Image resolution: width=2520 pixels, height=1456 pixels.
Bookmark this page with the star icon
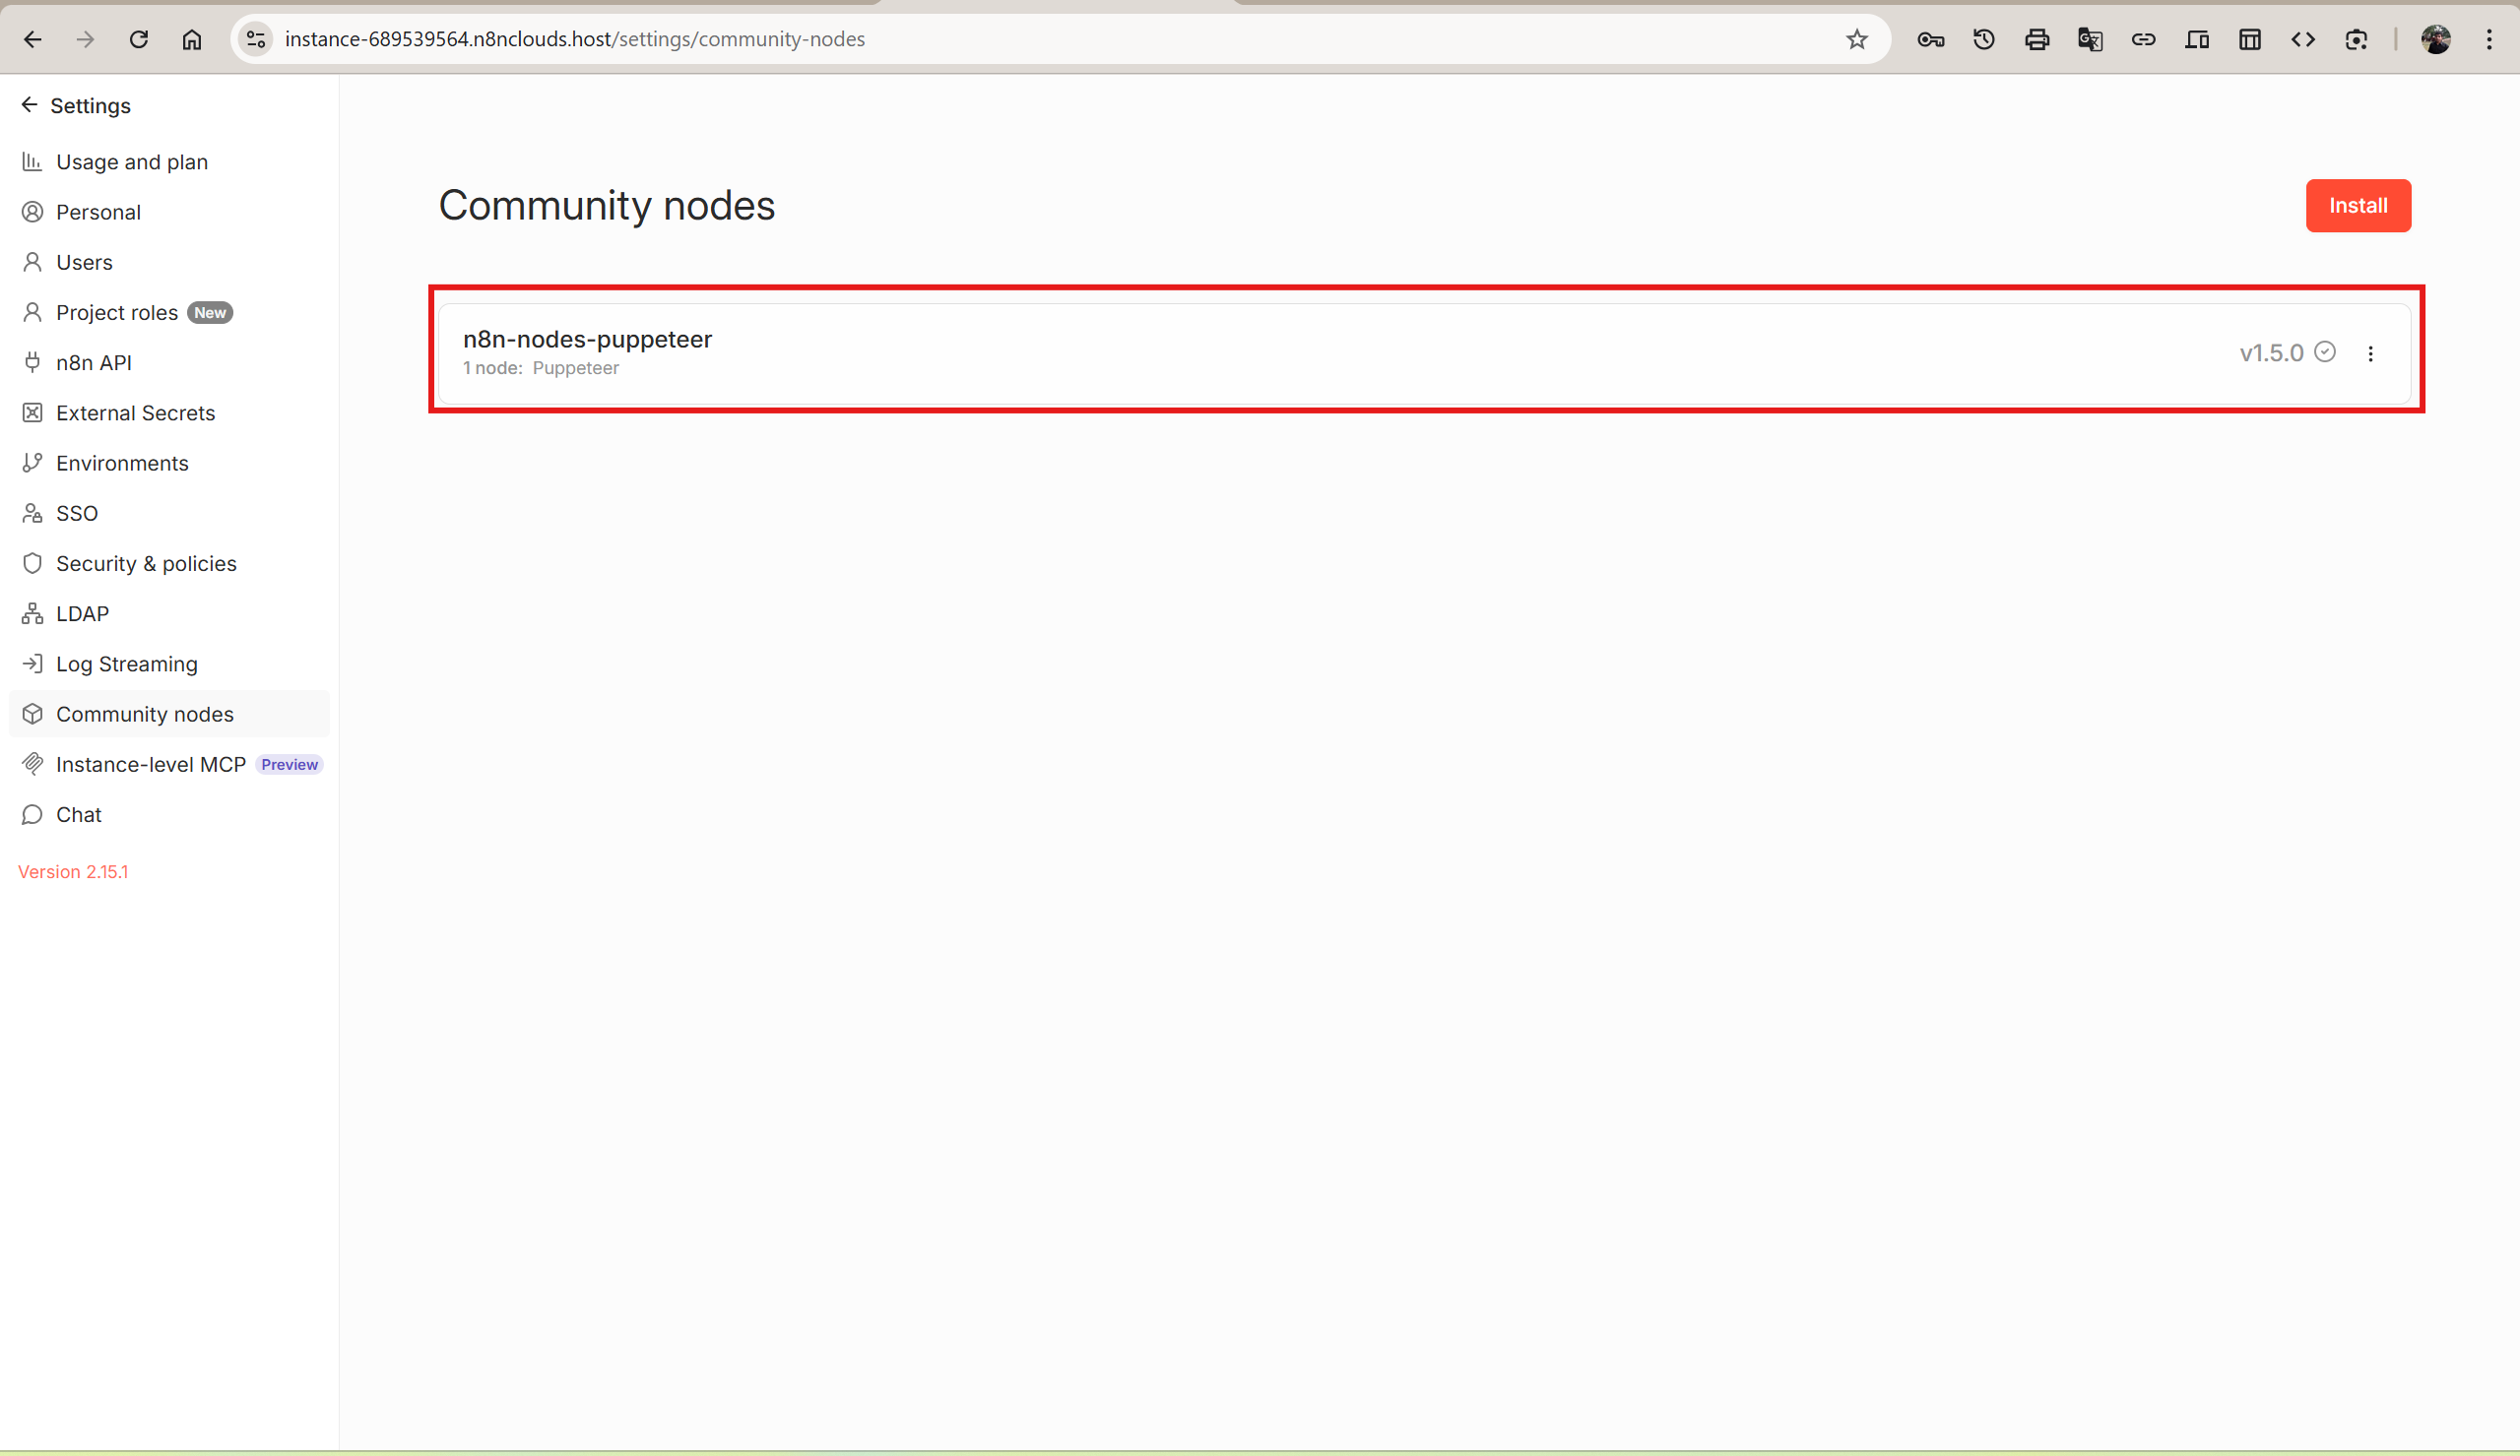click(x=1857, y=39)
